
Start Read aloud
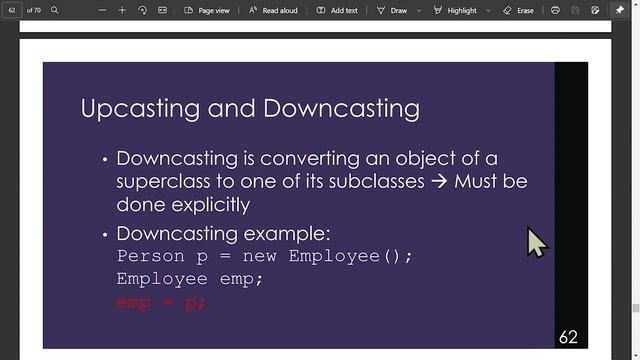pos(273,10)
